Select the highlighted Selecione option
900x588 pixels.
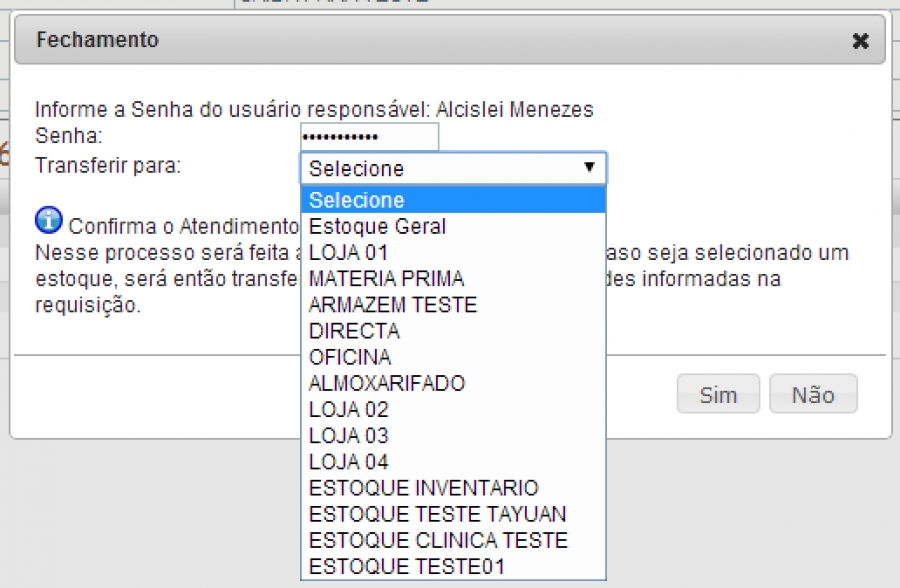tap(453, 200)
